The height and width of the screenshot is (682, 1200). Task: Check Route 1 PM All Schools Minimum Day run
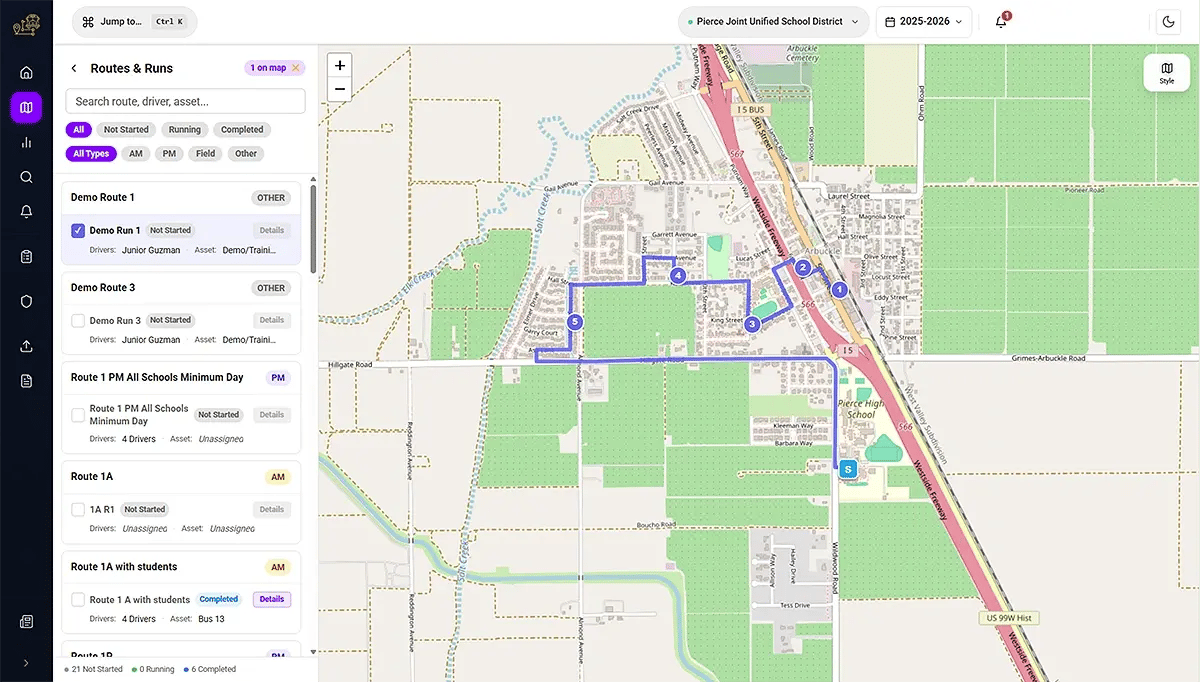pos(78,415)
